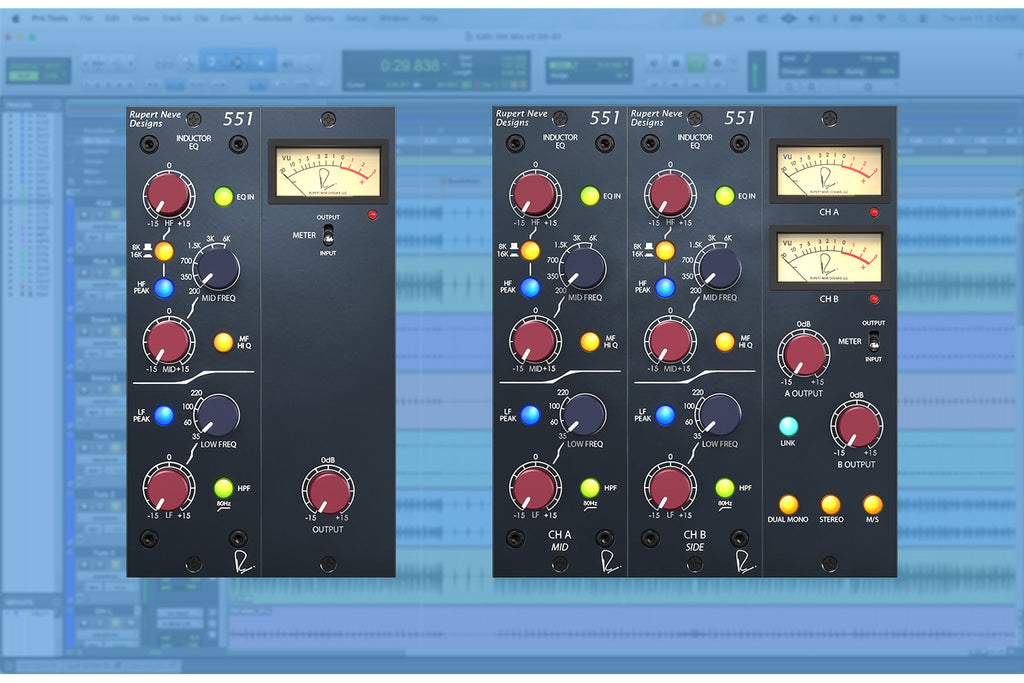Click the B OUTPUT knob
The height and width of the screenshot is (683, 1024).
(857, 426)
